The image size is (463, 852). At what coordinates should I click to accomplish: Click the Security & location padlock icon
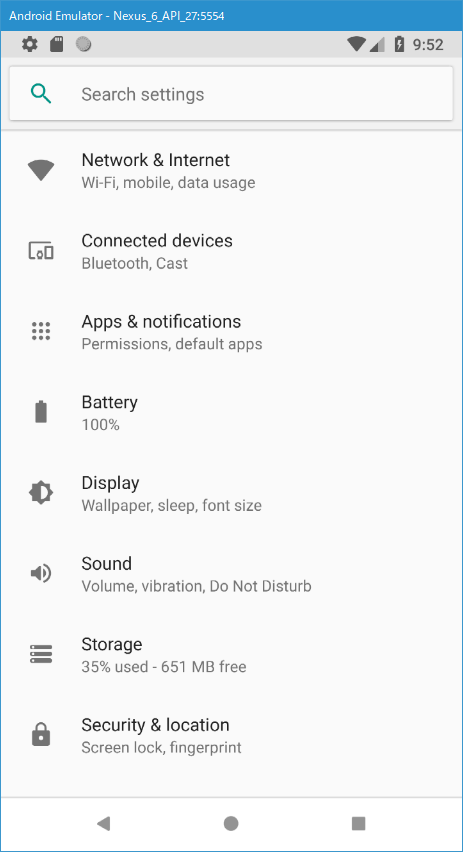click(x=41, y=735)
